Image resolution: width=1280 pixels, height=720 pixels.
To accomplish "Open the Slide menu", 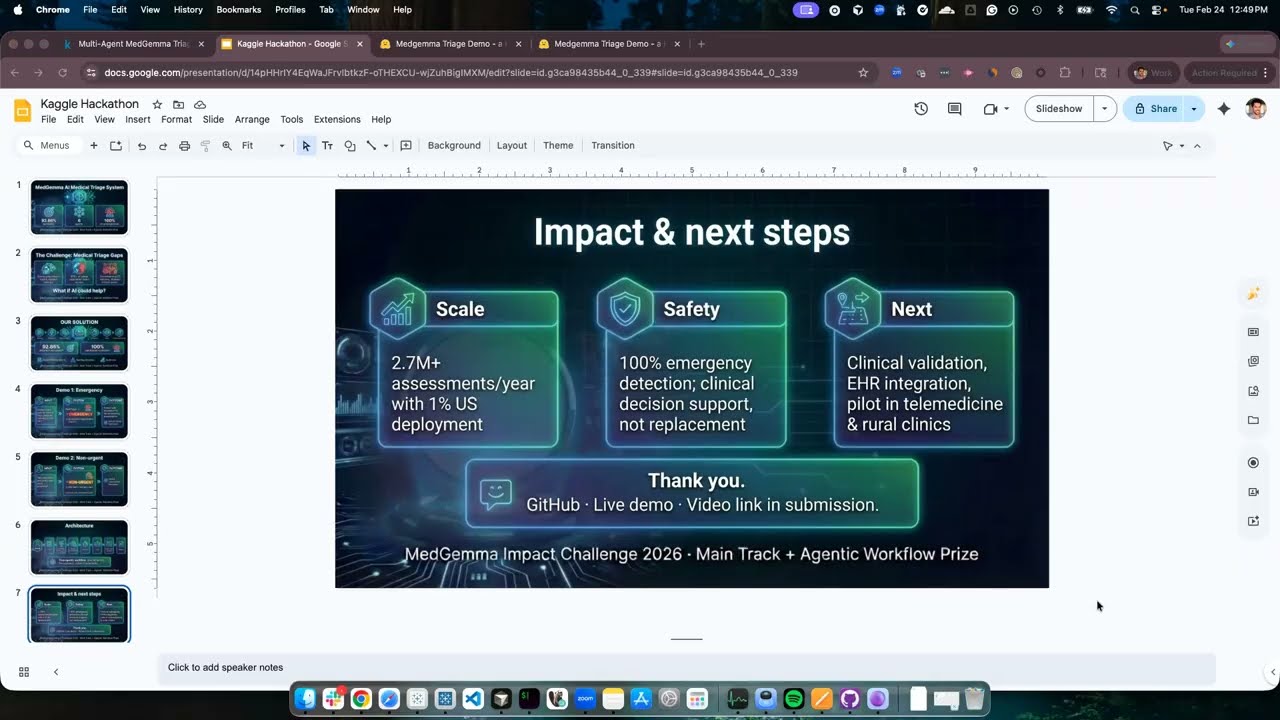I will (213, 119).
